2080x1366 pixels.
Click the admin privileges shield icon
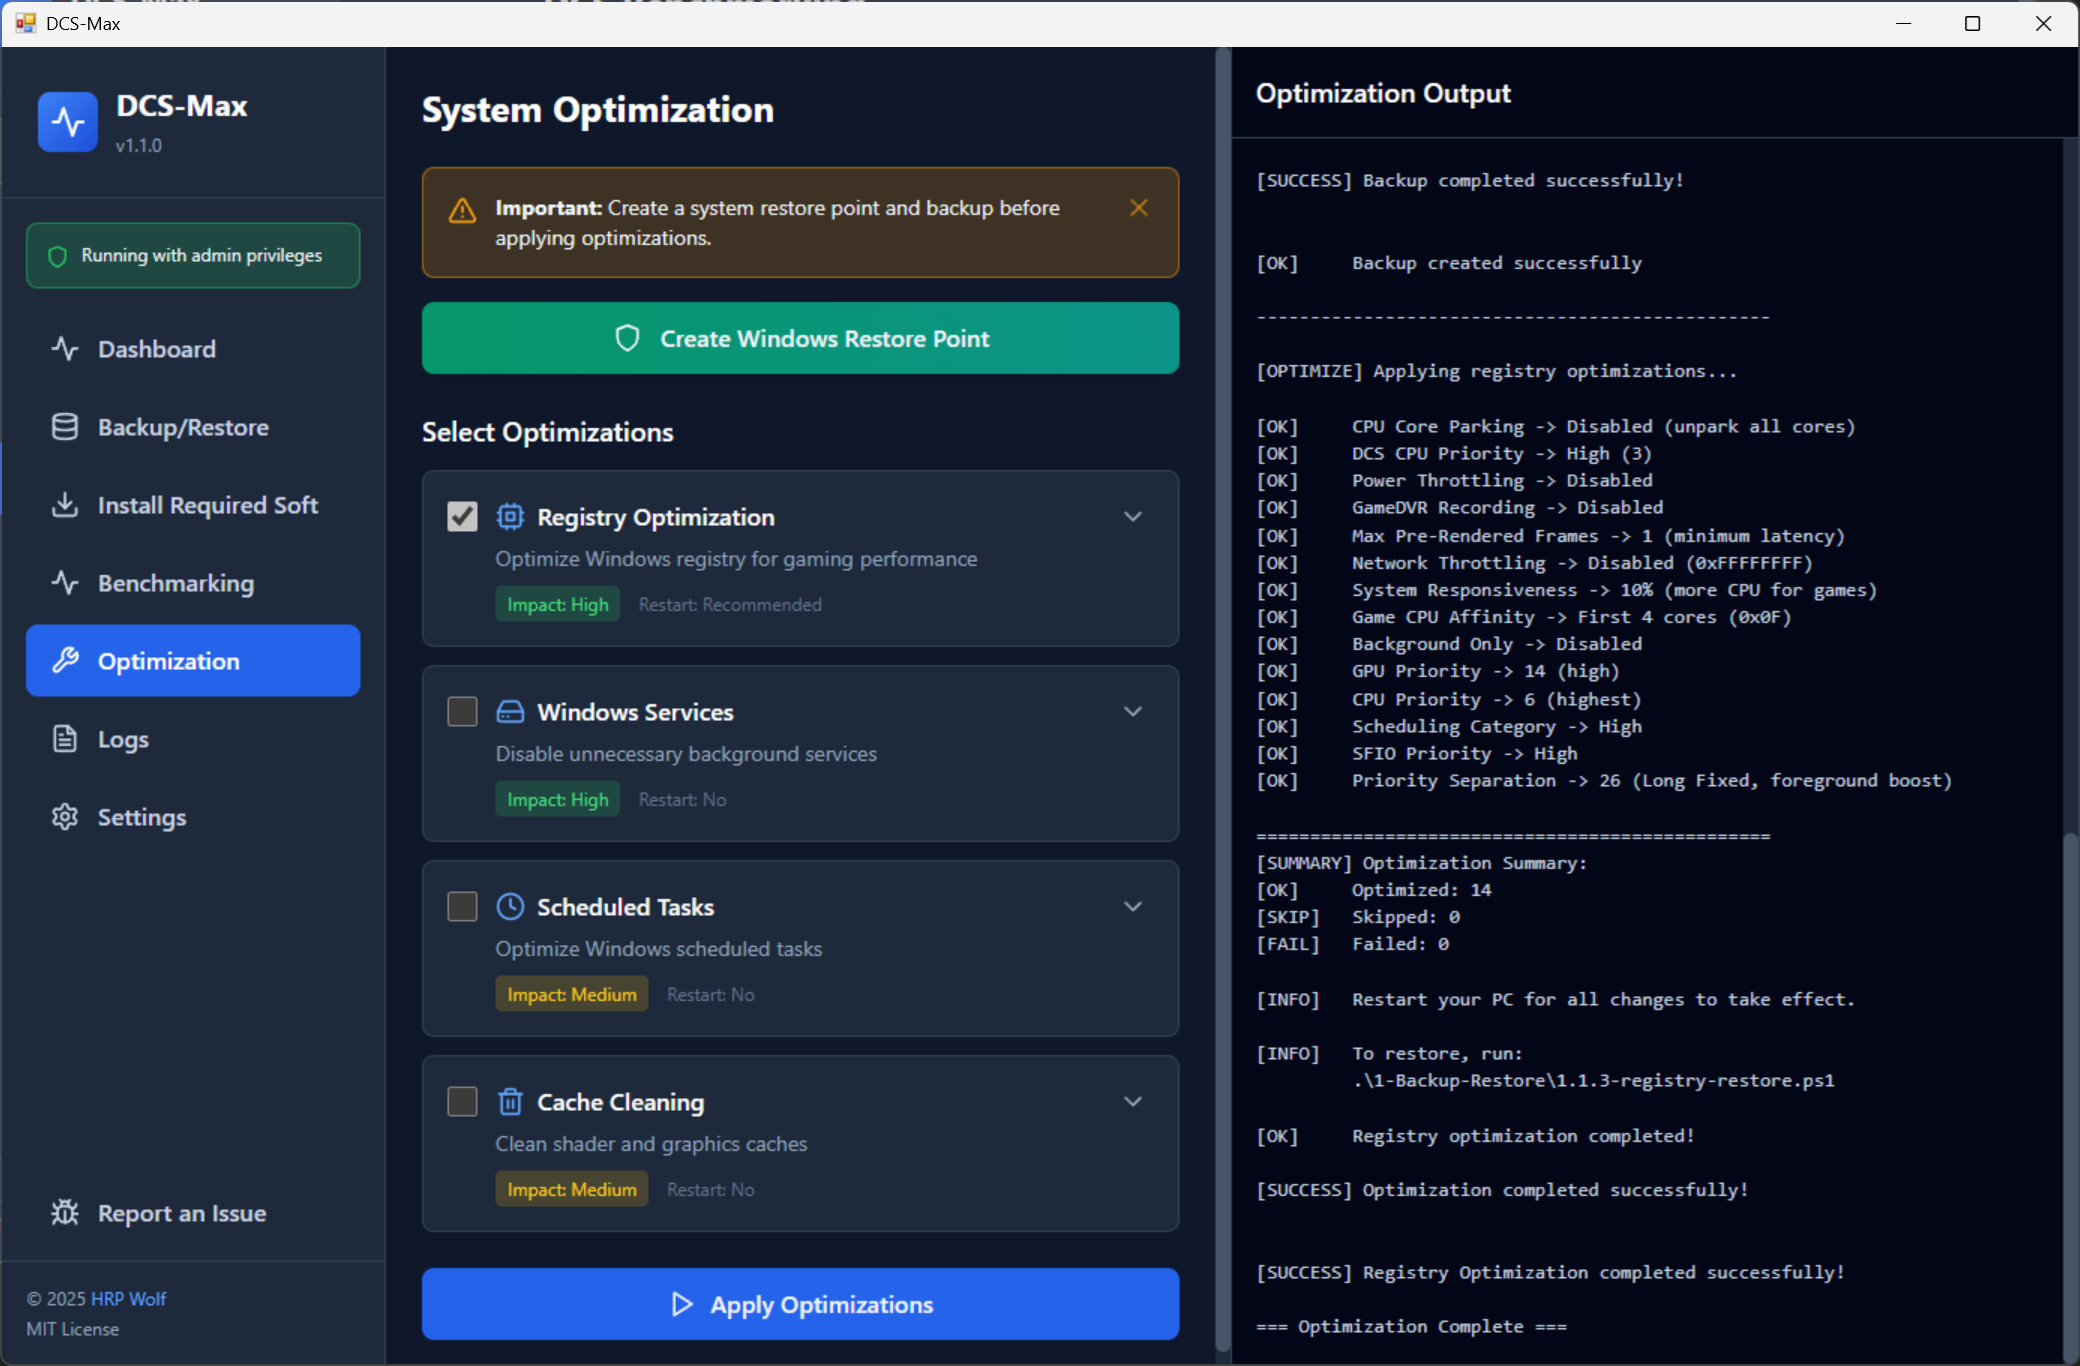pyautogui.click(x=58, y=256)
